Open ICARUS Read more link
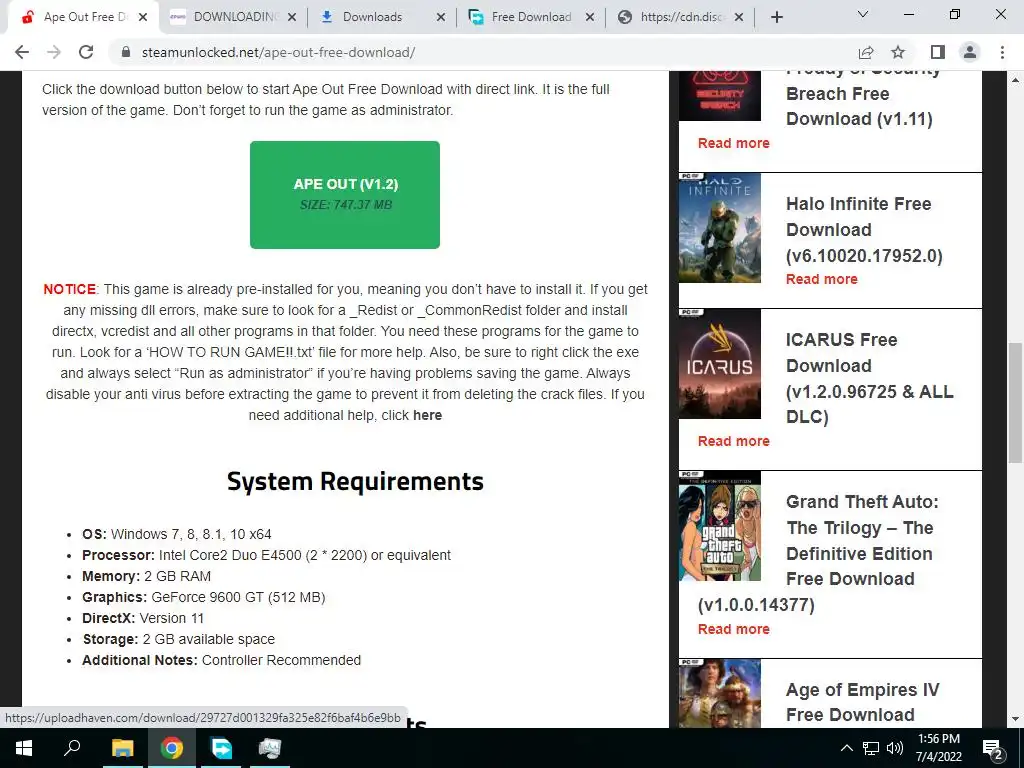This screenshot has height=768, width=1024. 733,441
